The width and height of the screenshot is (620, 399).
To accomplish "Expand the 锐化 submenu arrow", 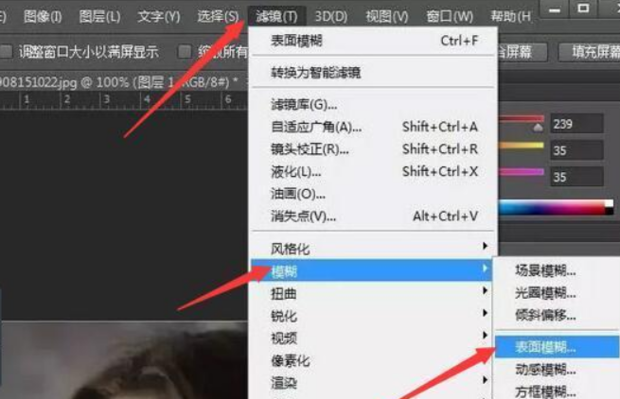I will (x=485, y=313).
